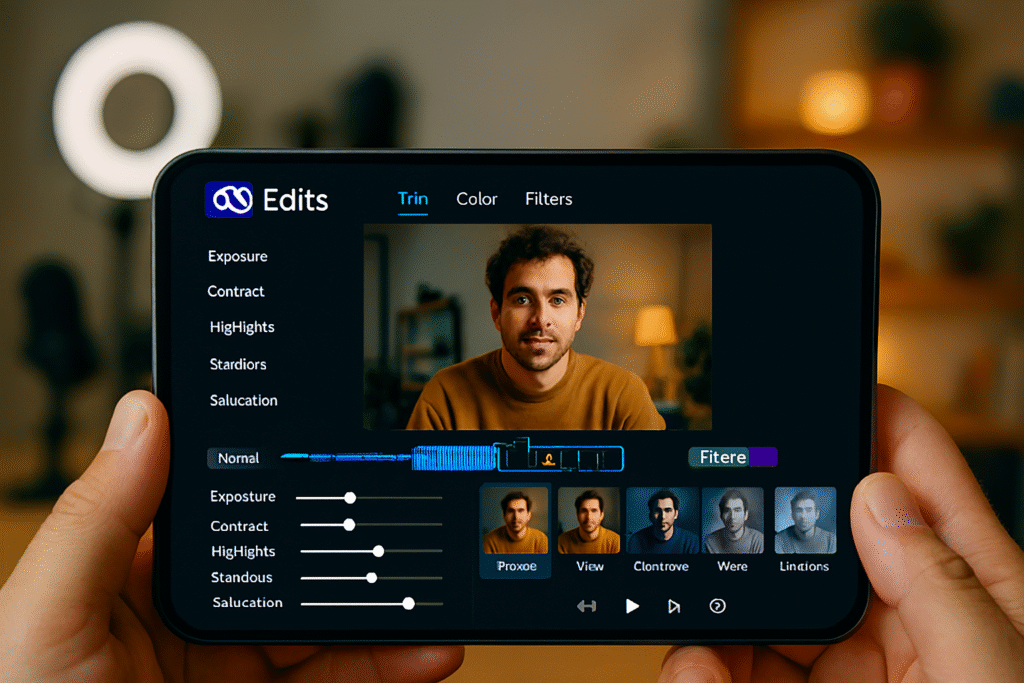Click the orange marker icon in timeline clip
Viewport: 1024px width, 683px height.
549,460
